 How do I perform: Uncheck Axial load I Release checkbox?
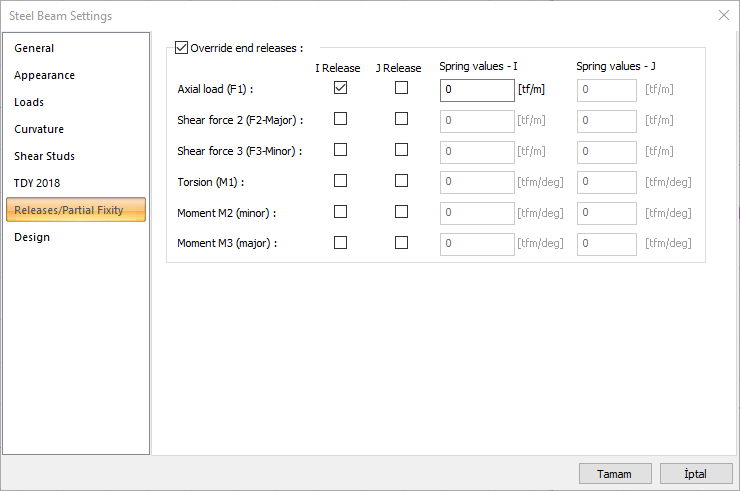[x=341, y=88]
